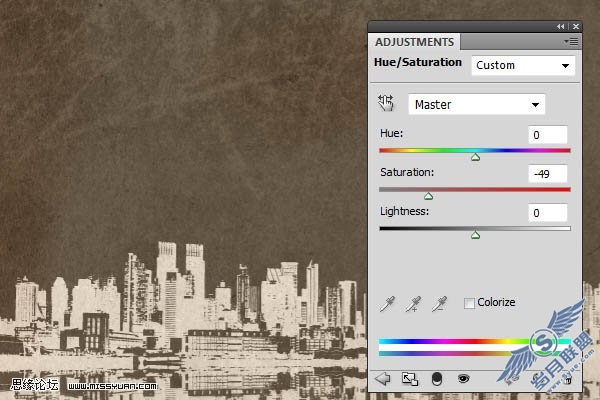Toggle layer visibility eye icon
Image resolution: width=600 pixels, height=400 pixels.
(x=464, y=379)
